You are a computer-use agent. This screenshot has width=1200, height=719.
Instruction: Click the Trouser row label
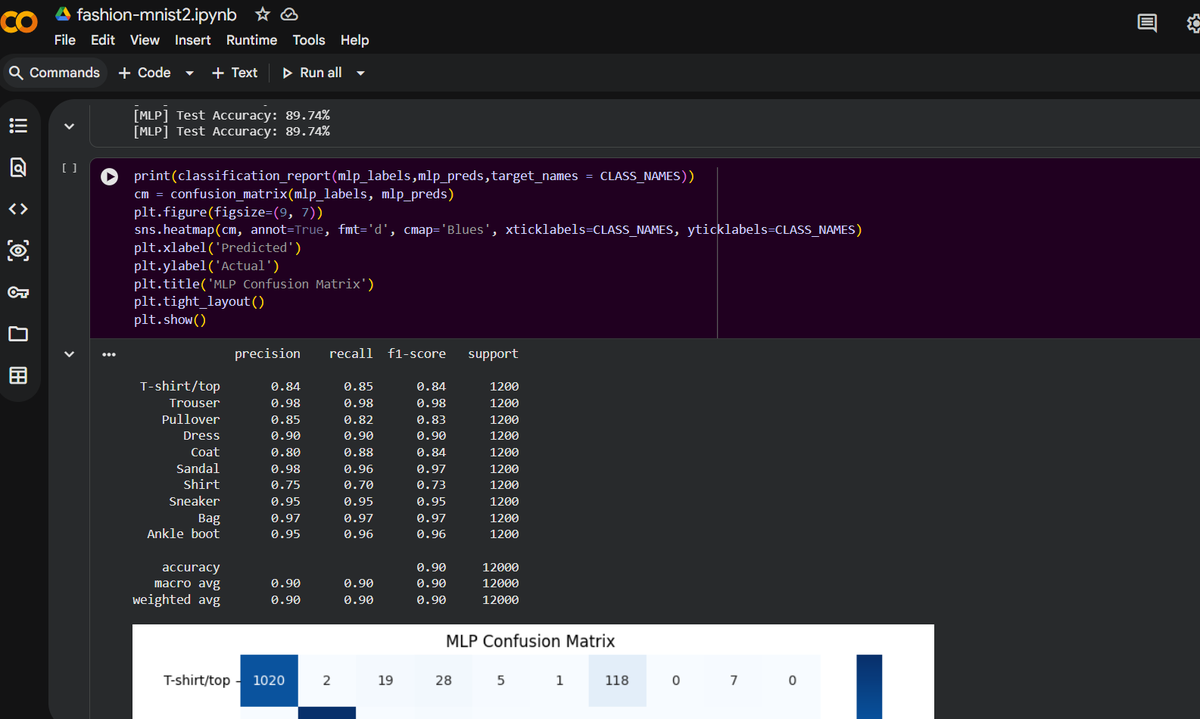click(194, 403)
